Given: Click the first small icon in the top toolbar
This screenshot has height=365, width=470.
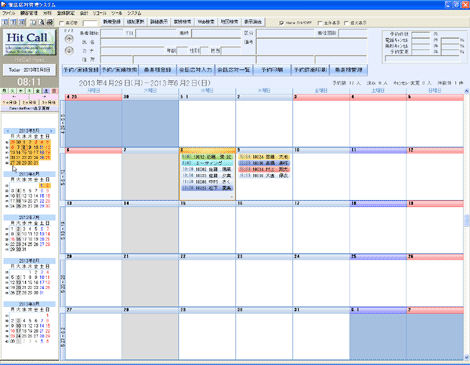Looking at the screenshot, I should 5,22.
